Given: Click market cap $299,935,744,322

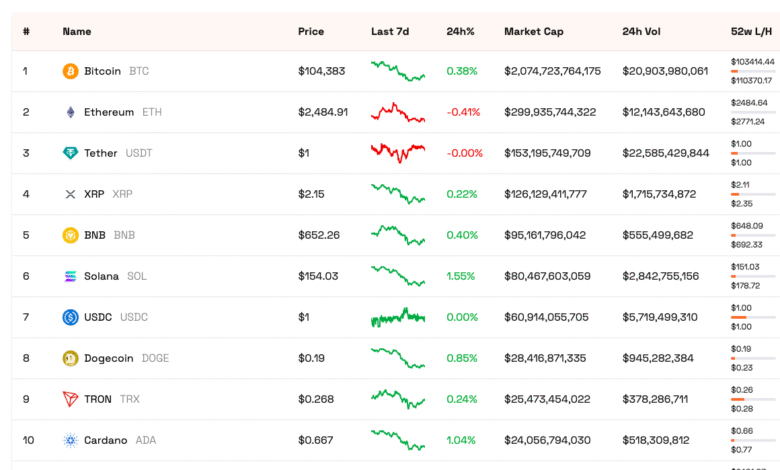Looking at the screenshot, I should pos(550,112).
